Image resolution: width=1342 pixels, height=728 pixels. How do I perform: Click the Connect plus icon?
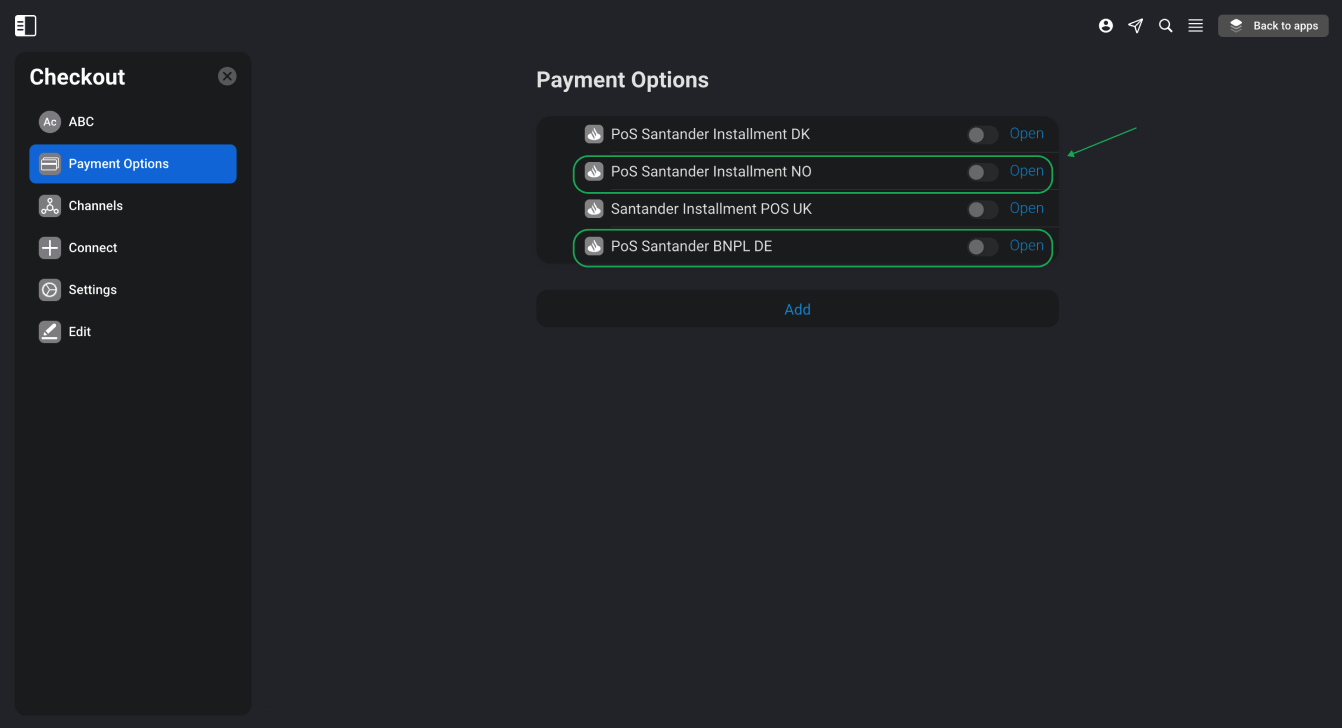pos(50,248)
